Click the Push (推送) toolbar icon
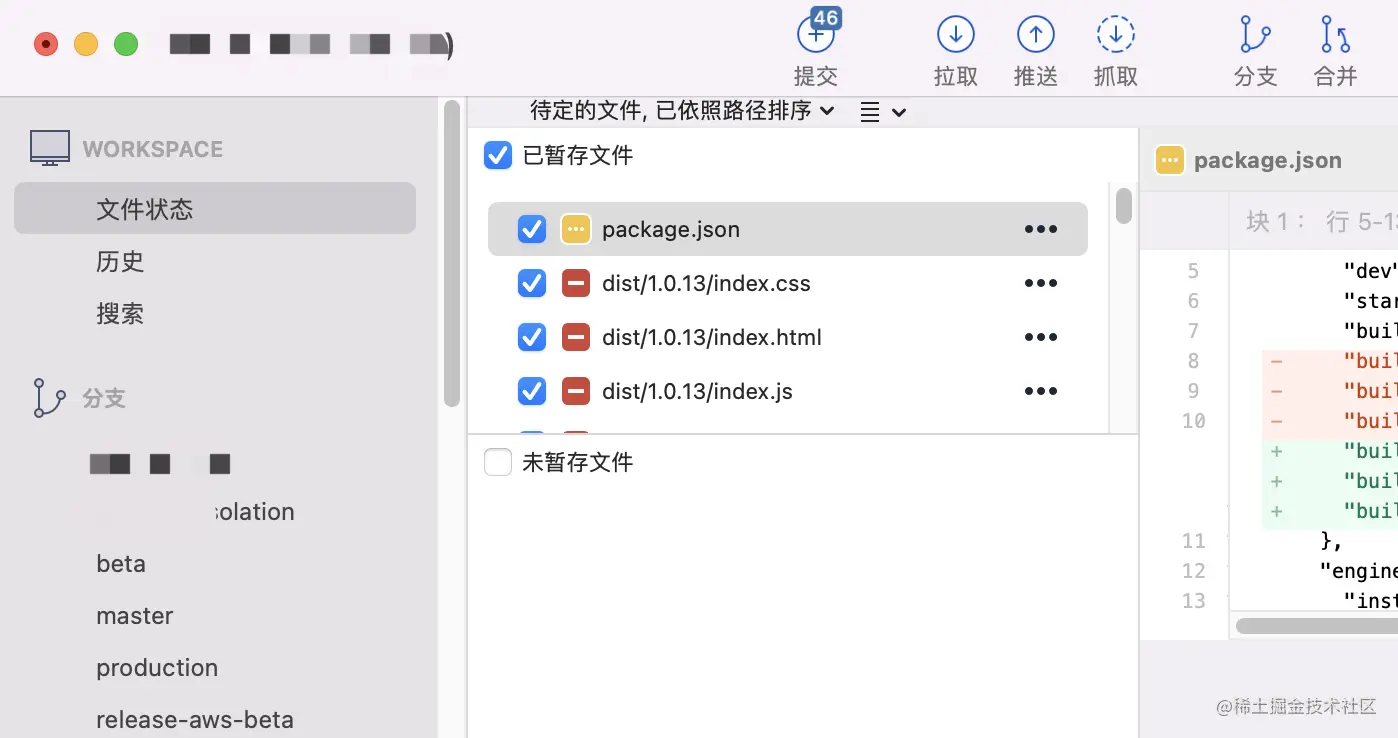This screenshot has height=738, width=1398. pyautogui.click(x=1036, y=35)
